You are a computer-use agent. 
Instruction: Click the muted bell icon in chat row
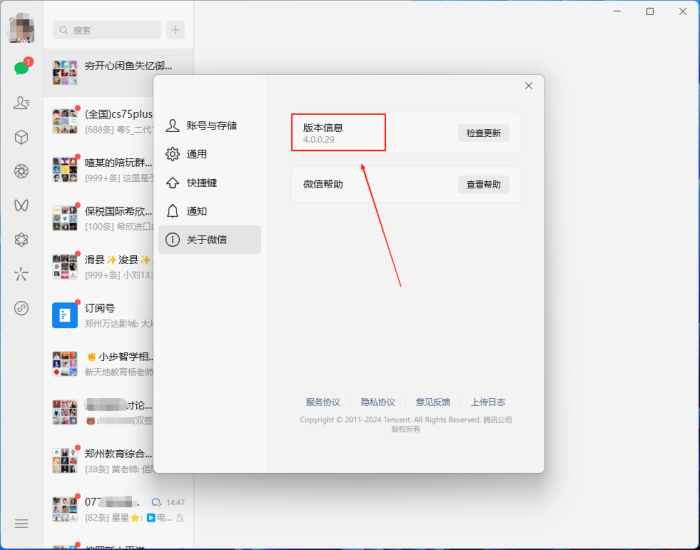180,518
